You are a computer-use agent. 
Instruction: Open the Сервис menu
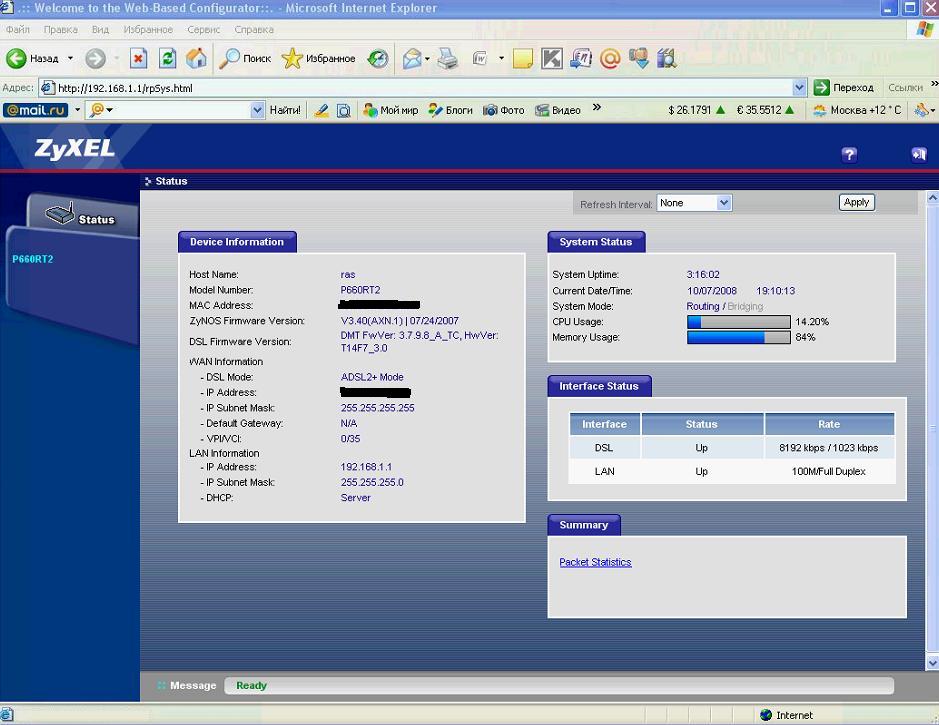coord(204,29)
